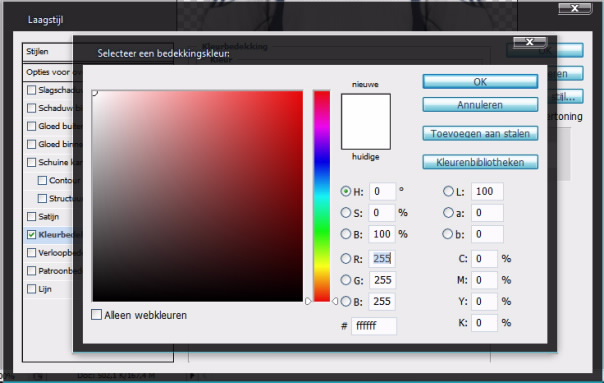The width and height of the screenshot is (604, 383).
Task: Select the S saturation radio button
Action: (346, 212)
